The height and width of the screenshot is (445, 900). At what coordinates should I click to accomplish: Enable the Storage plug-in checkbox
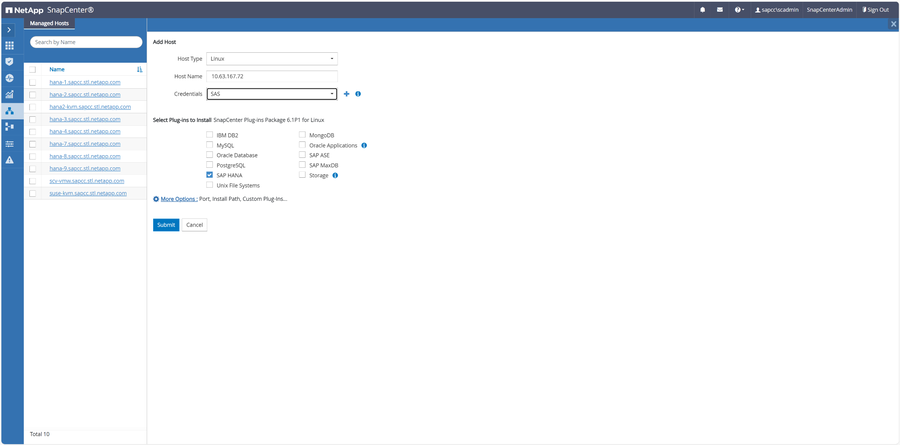[302, 175]
